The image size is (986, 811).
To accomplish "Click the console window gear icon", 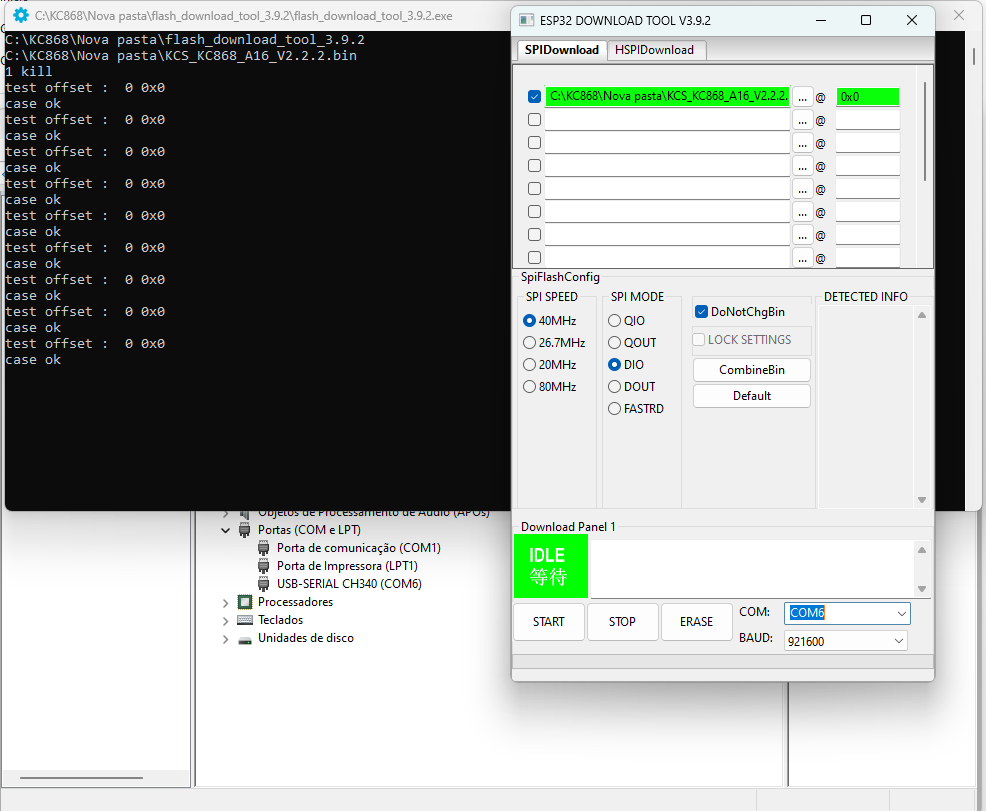I will click(20, 16).
